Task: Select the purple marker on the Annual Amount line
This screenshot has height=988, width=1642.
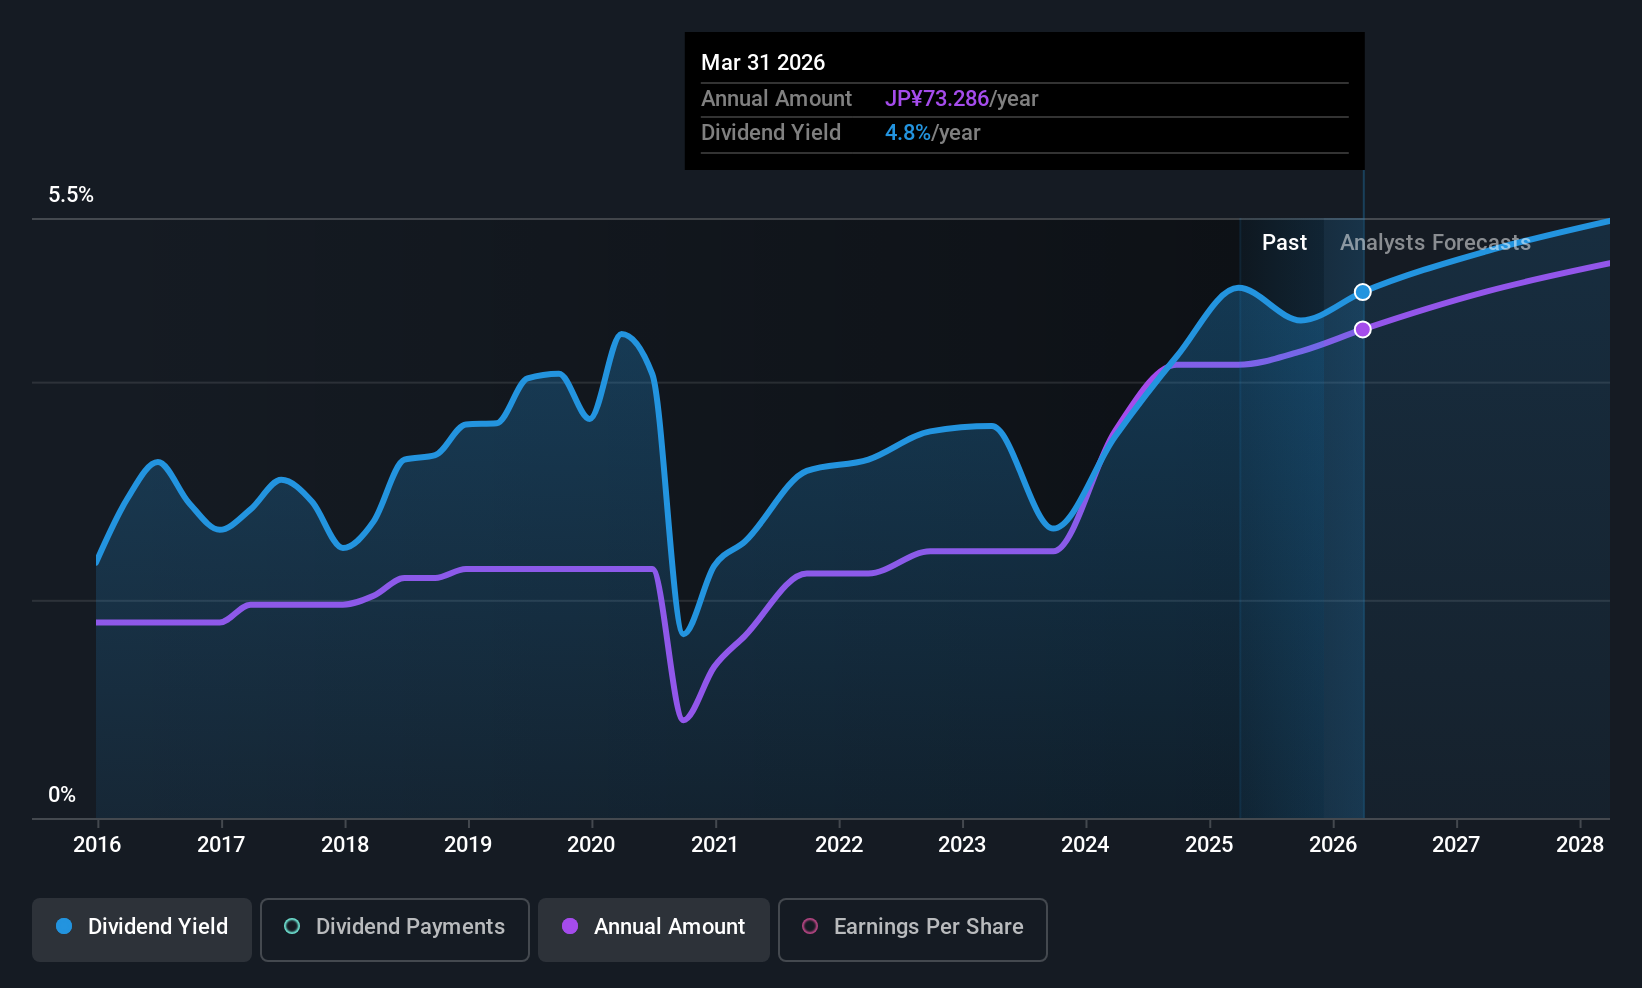Action: point(1362,329)
